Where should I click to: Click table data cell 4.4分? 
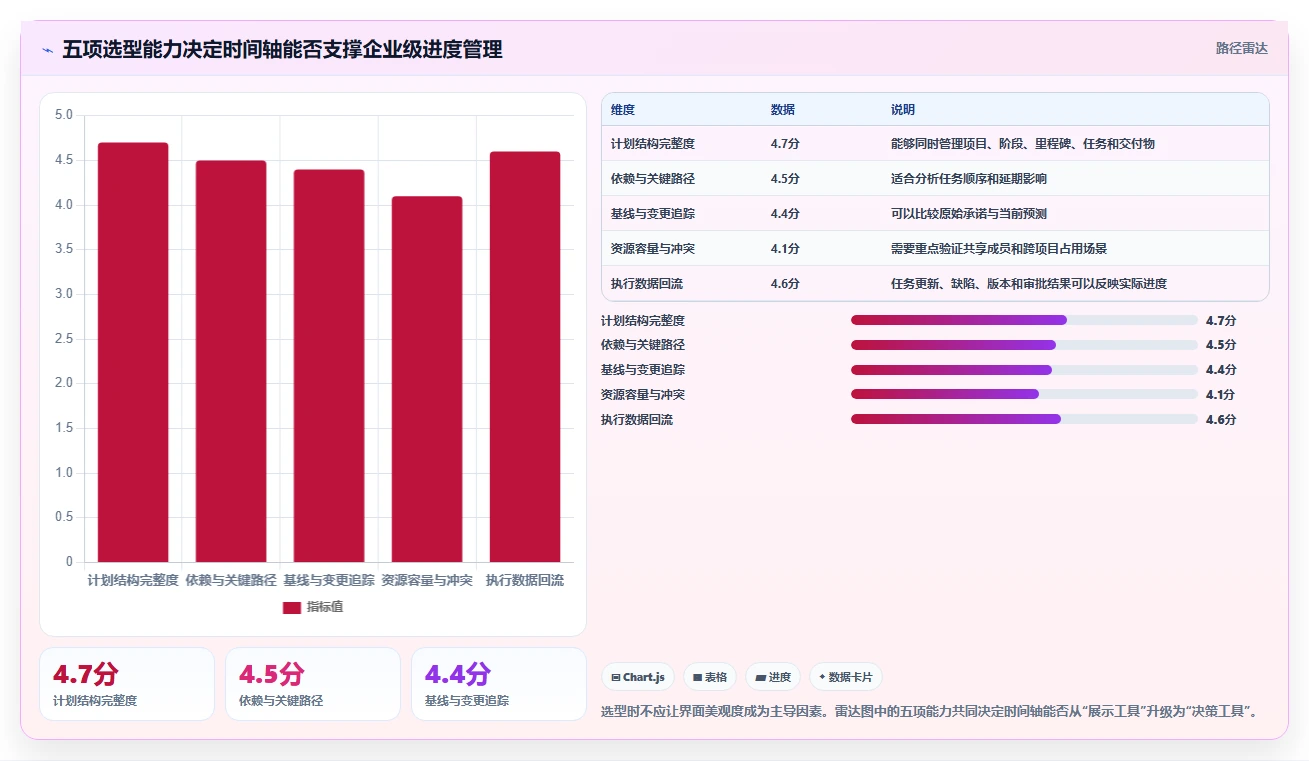pos(785,214)
